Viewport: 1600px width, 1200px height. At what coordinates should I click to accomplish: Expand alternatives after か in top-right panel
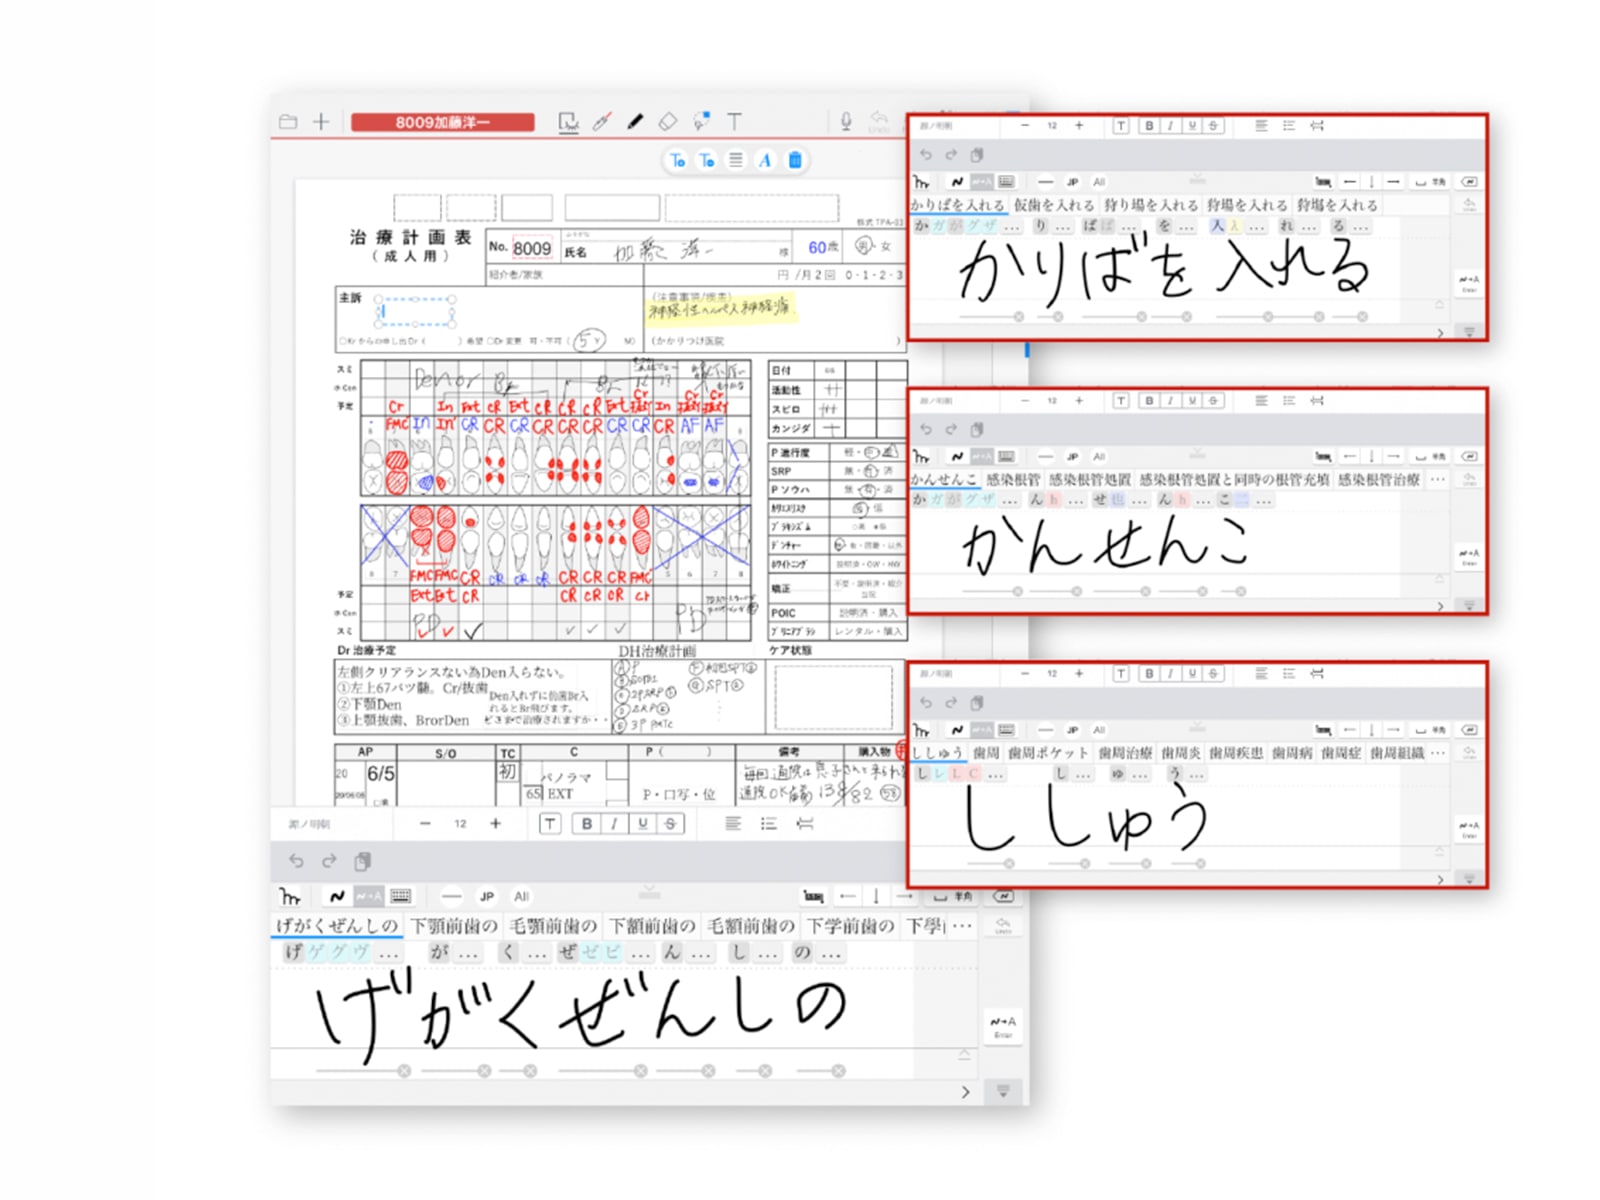pos(1011,227)
